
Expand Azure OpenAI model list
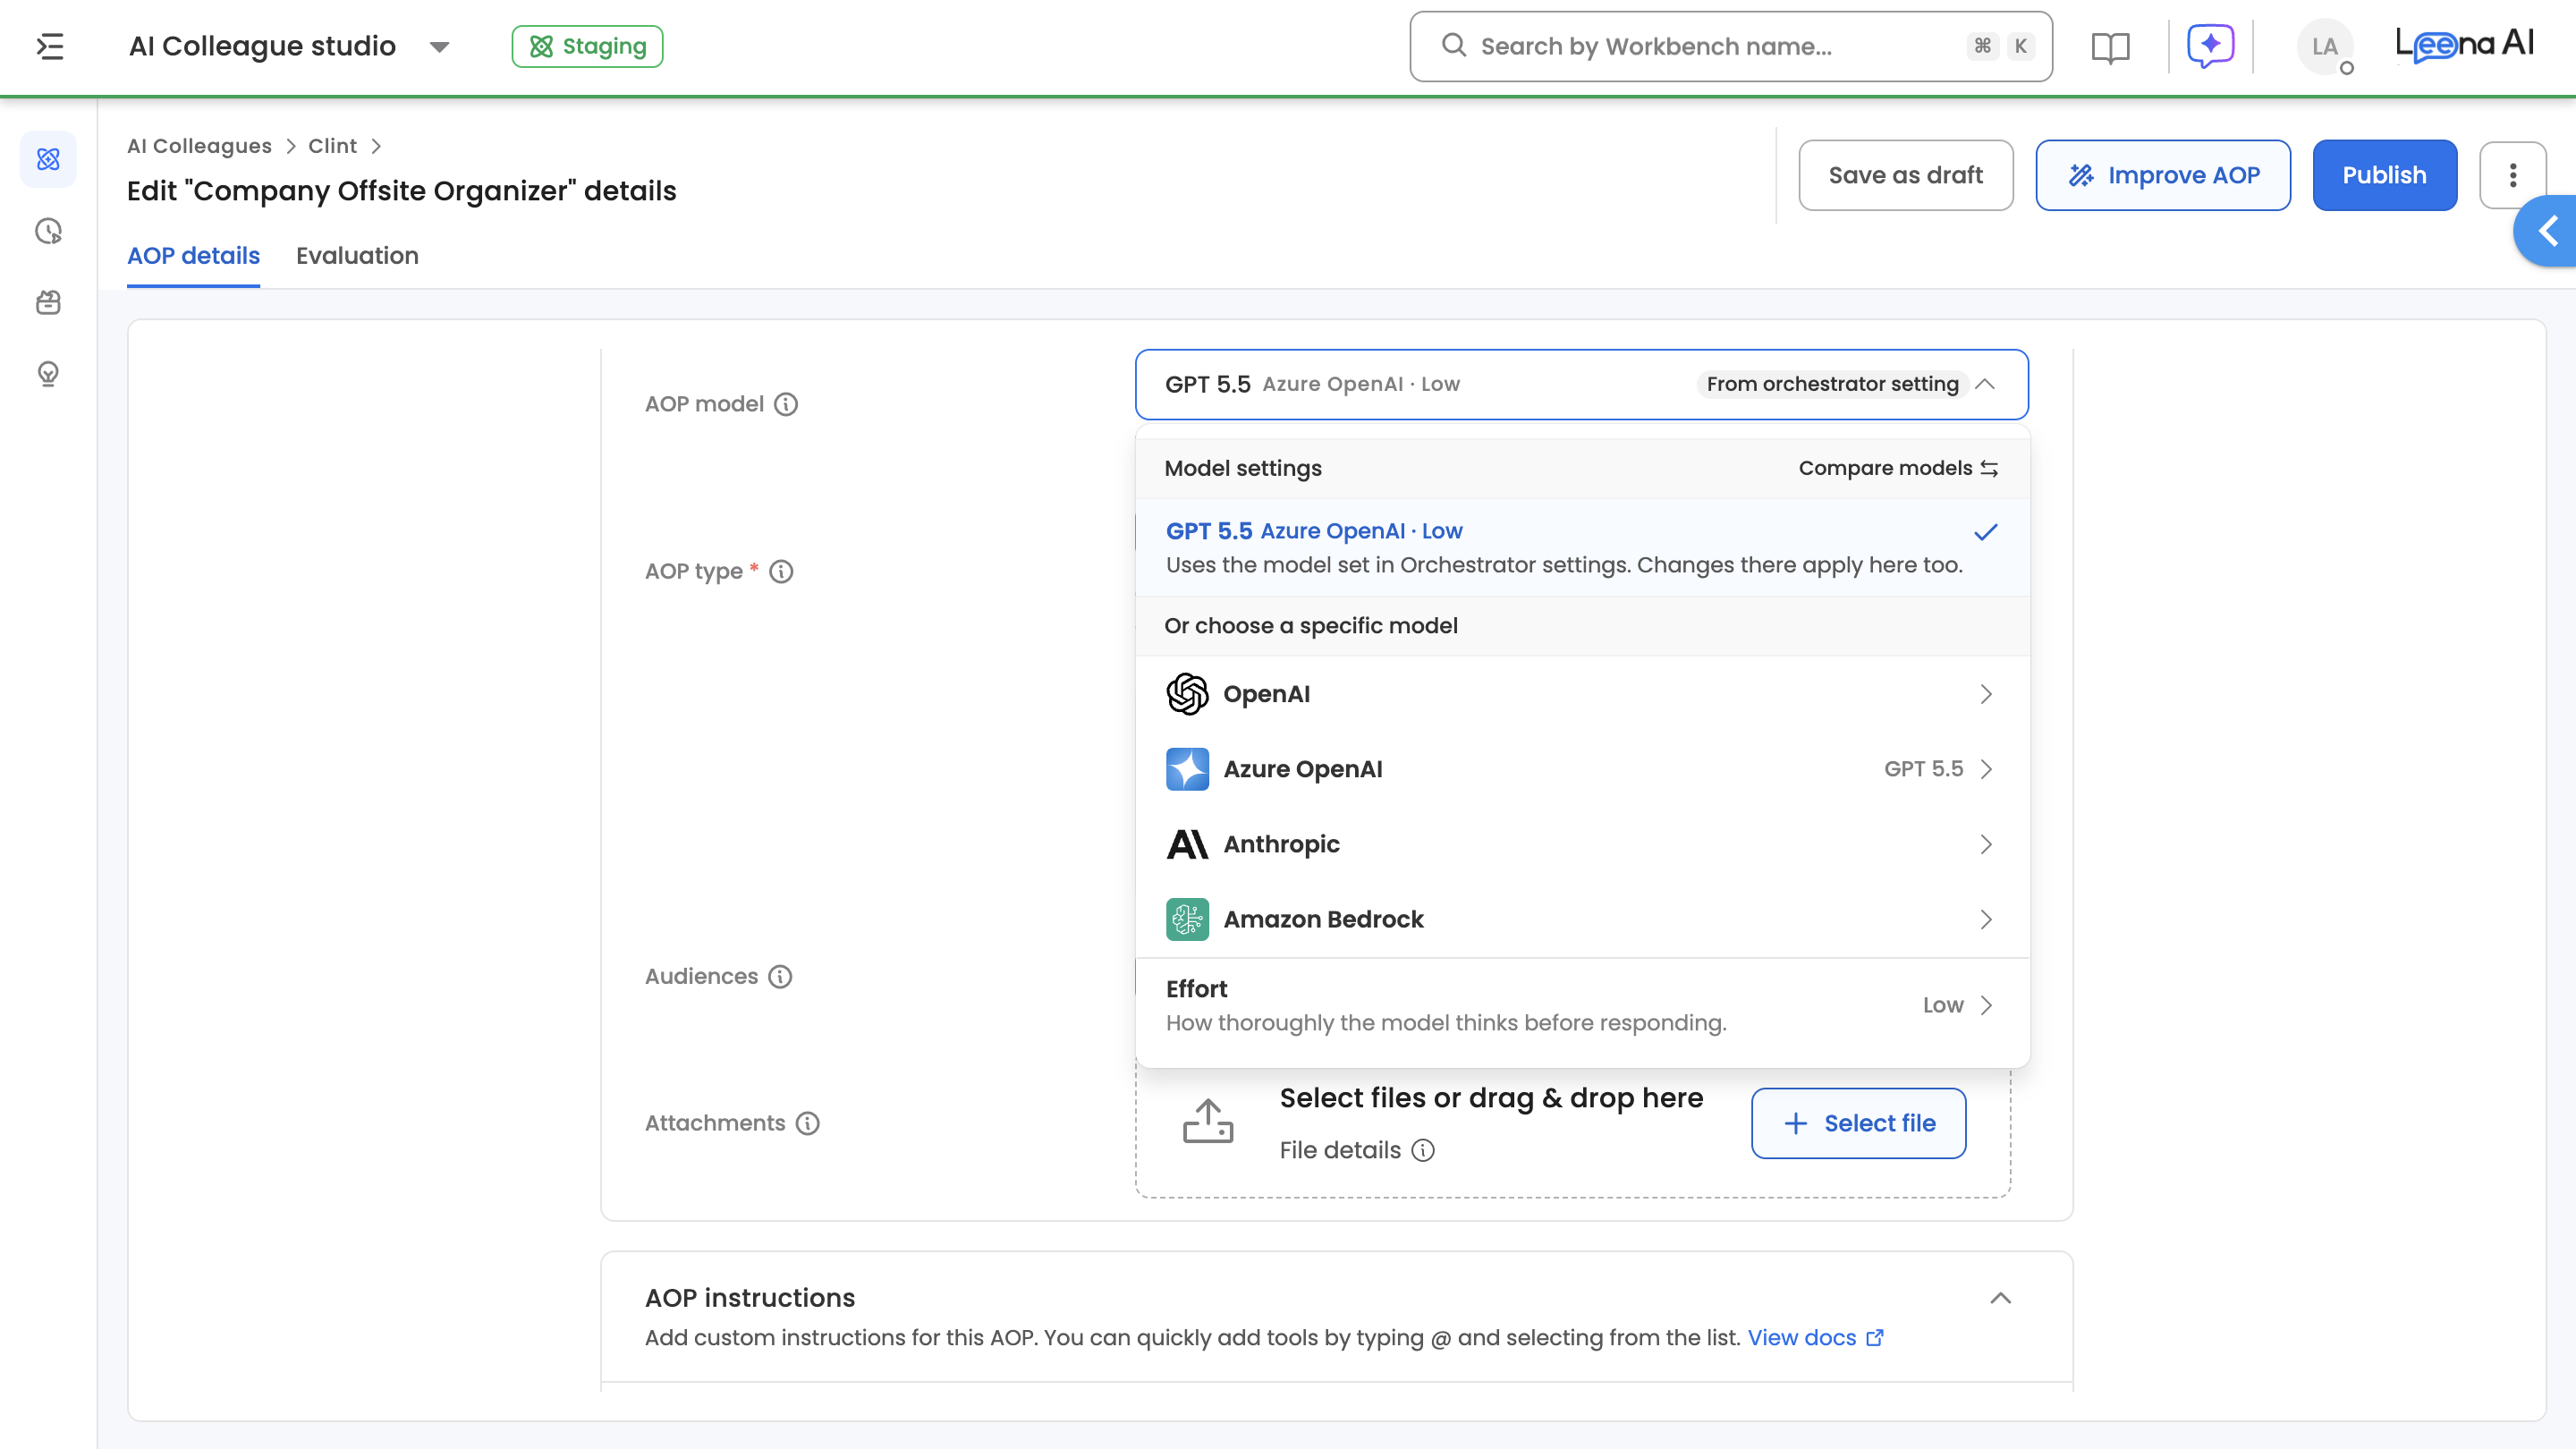tap(1582, 769)
